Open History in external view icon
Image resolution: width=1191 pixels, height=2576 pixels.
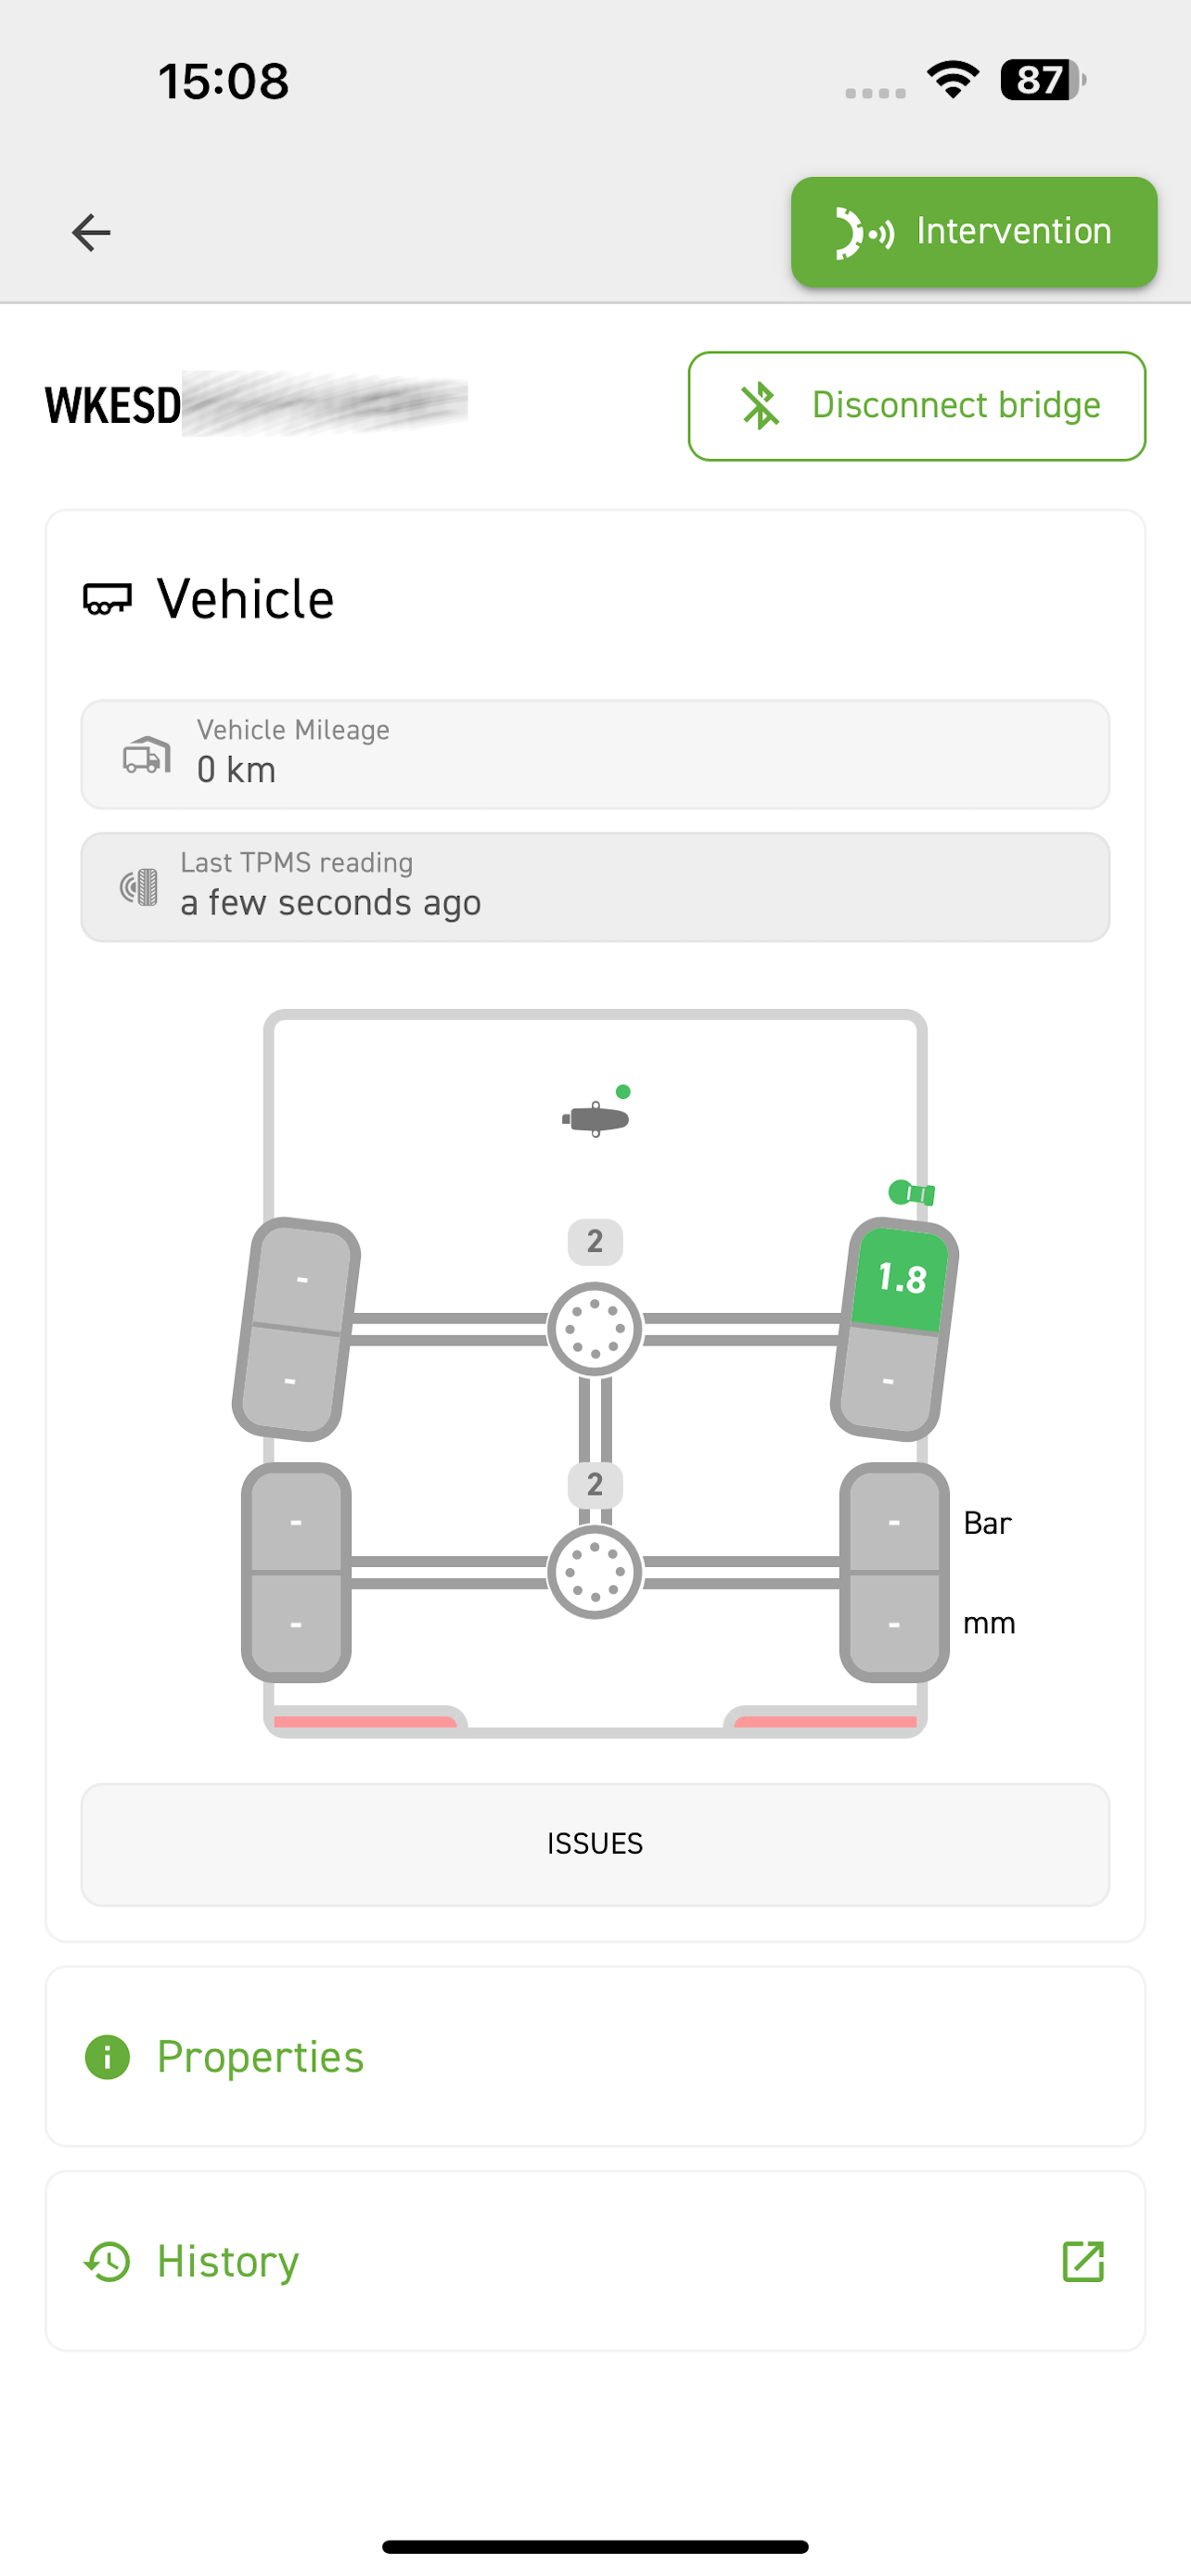click(x=1082, y=2261)
